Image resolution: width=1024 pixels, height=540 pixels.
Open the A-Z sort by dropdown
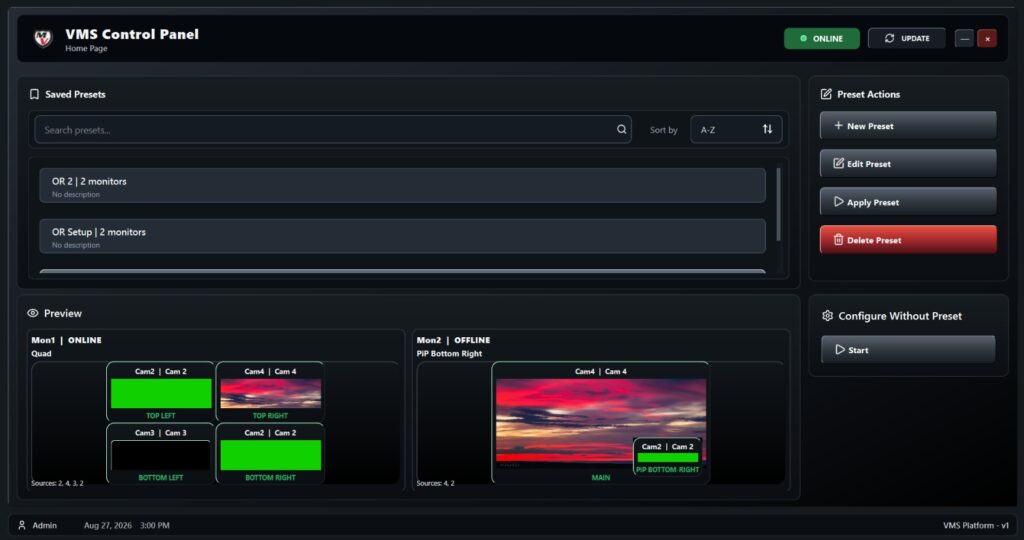736,129
